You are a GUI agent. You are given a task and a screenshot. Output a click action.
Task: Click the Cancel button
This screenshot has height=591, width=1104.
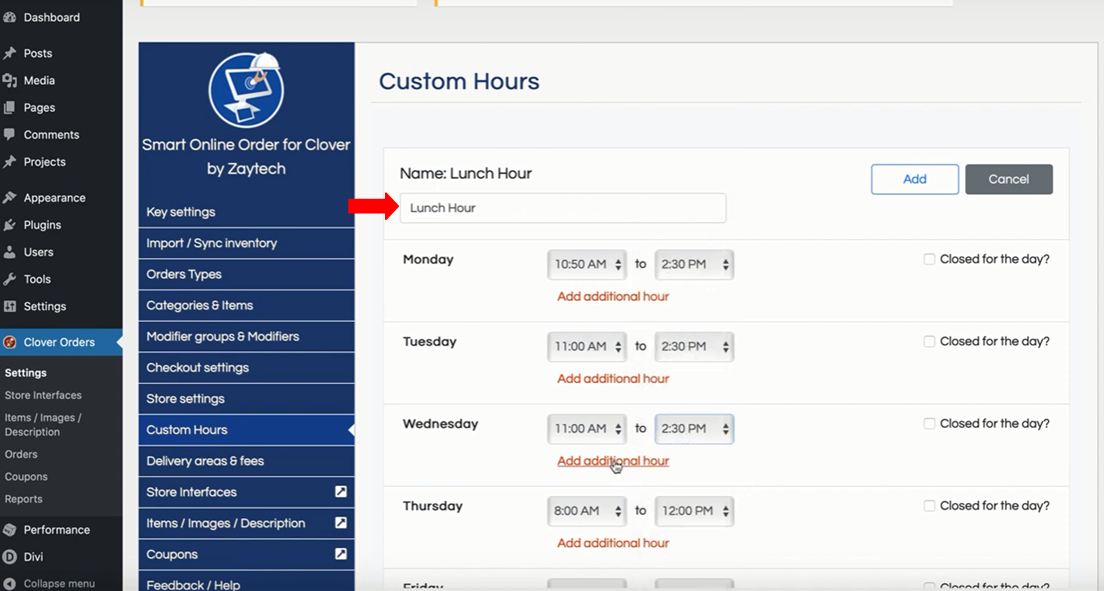tap(1009, 180)
